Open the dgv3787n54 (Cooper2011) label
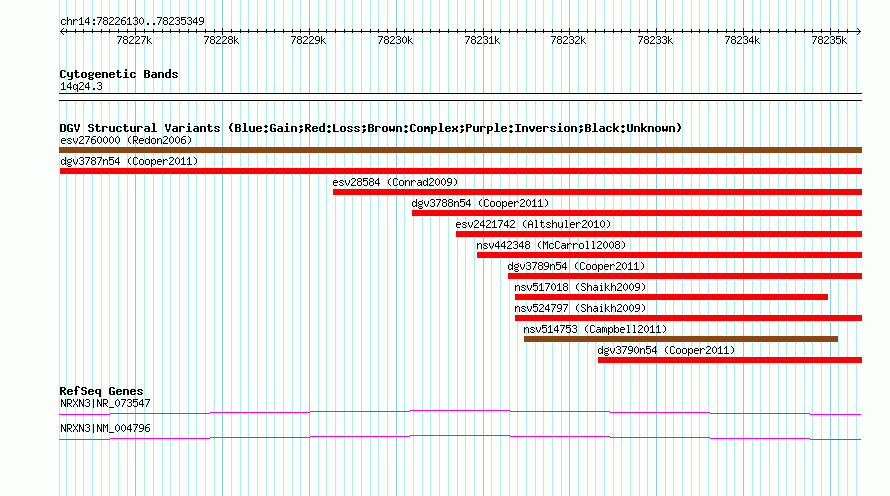The image size is (890, 496). coord(129,161)
